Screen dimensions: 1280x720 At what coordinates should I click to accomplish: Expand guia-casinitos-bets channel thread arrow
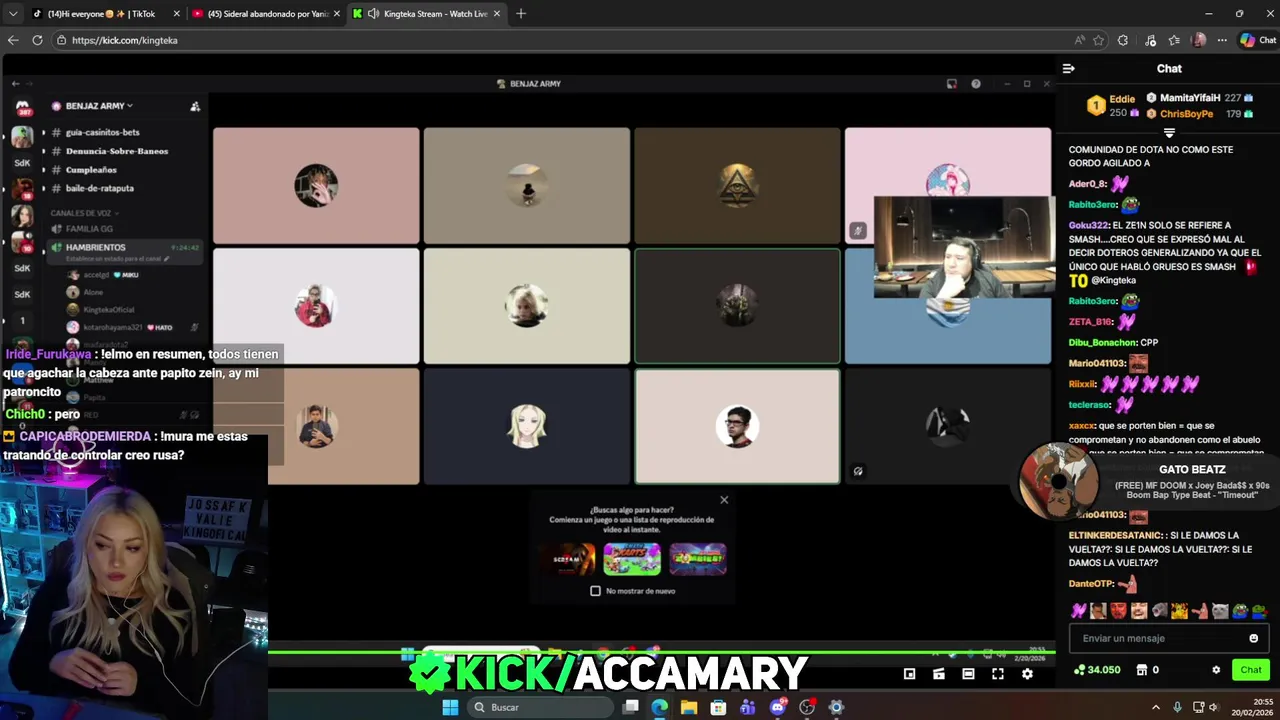[43, 132]
